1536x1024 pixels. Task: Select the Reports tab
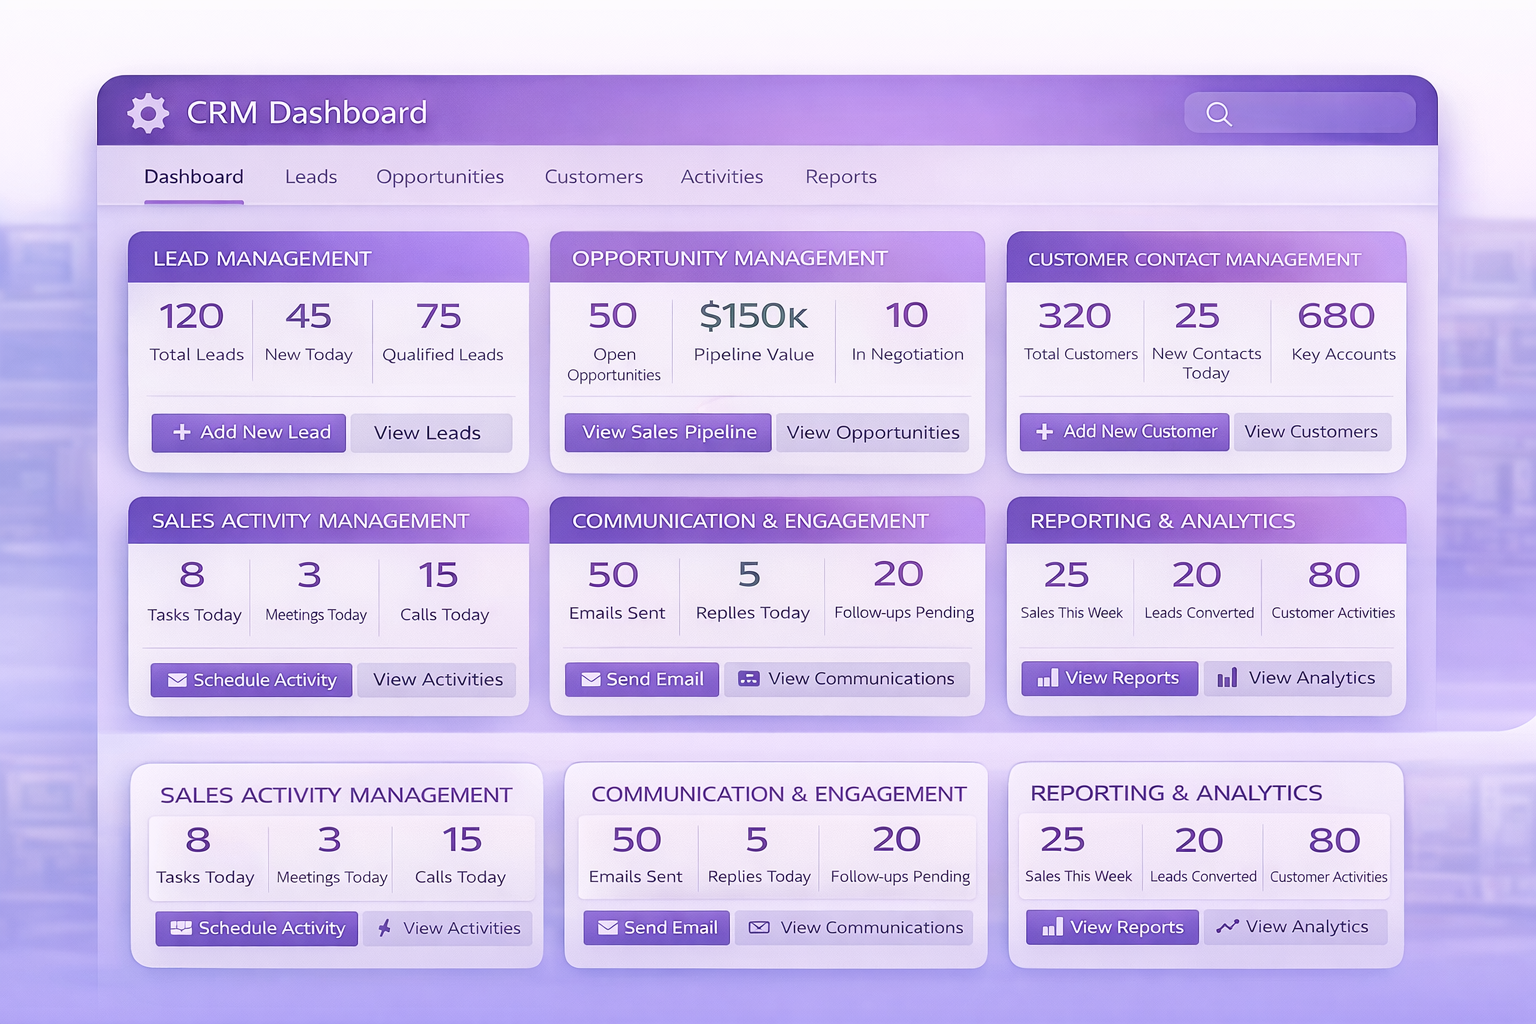click(841, 177)
